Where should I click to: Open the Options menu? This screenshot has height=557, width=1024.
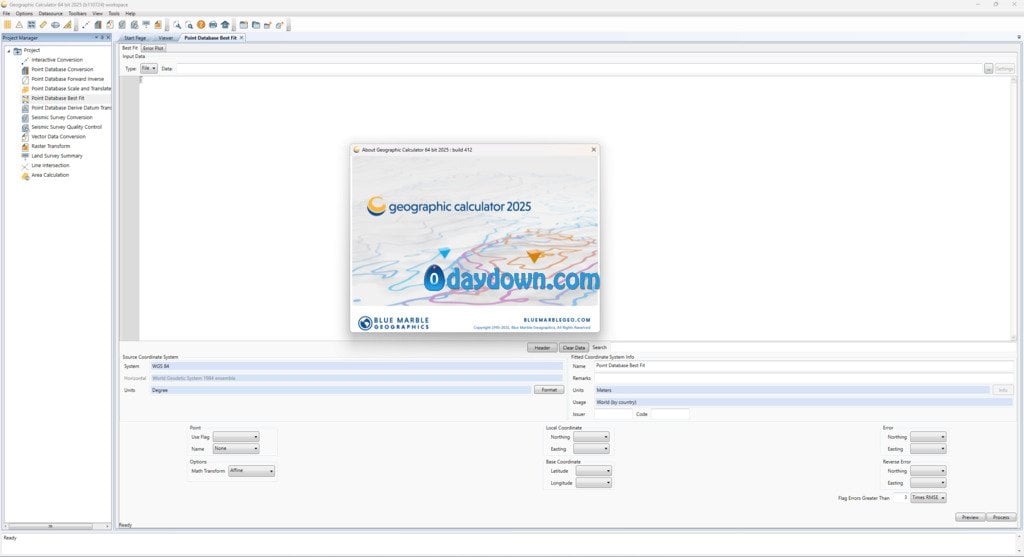click(x=24, y=14)
